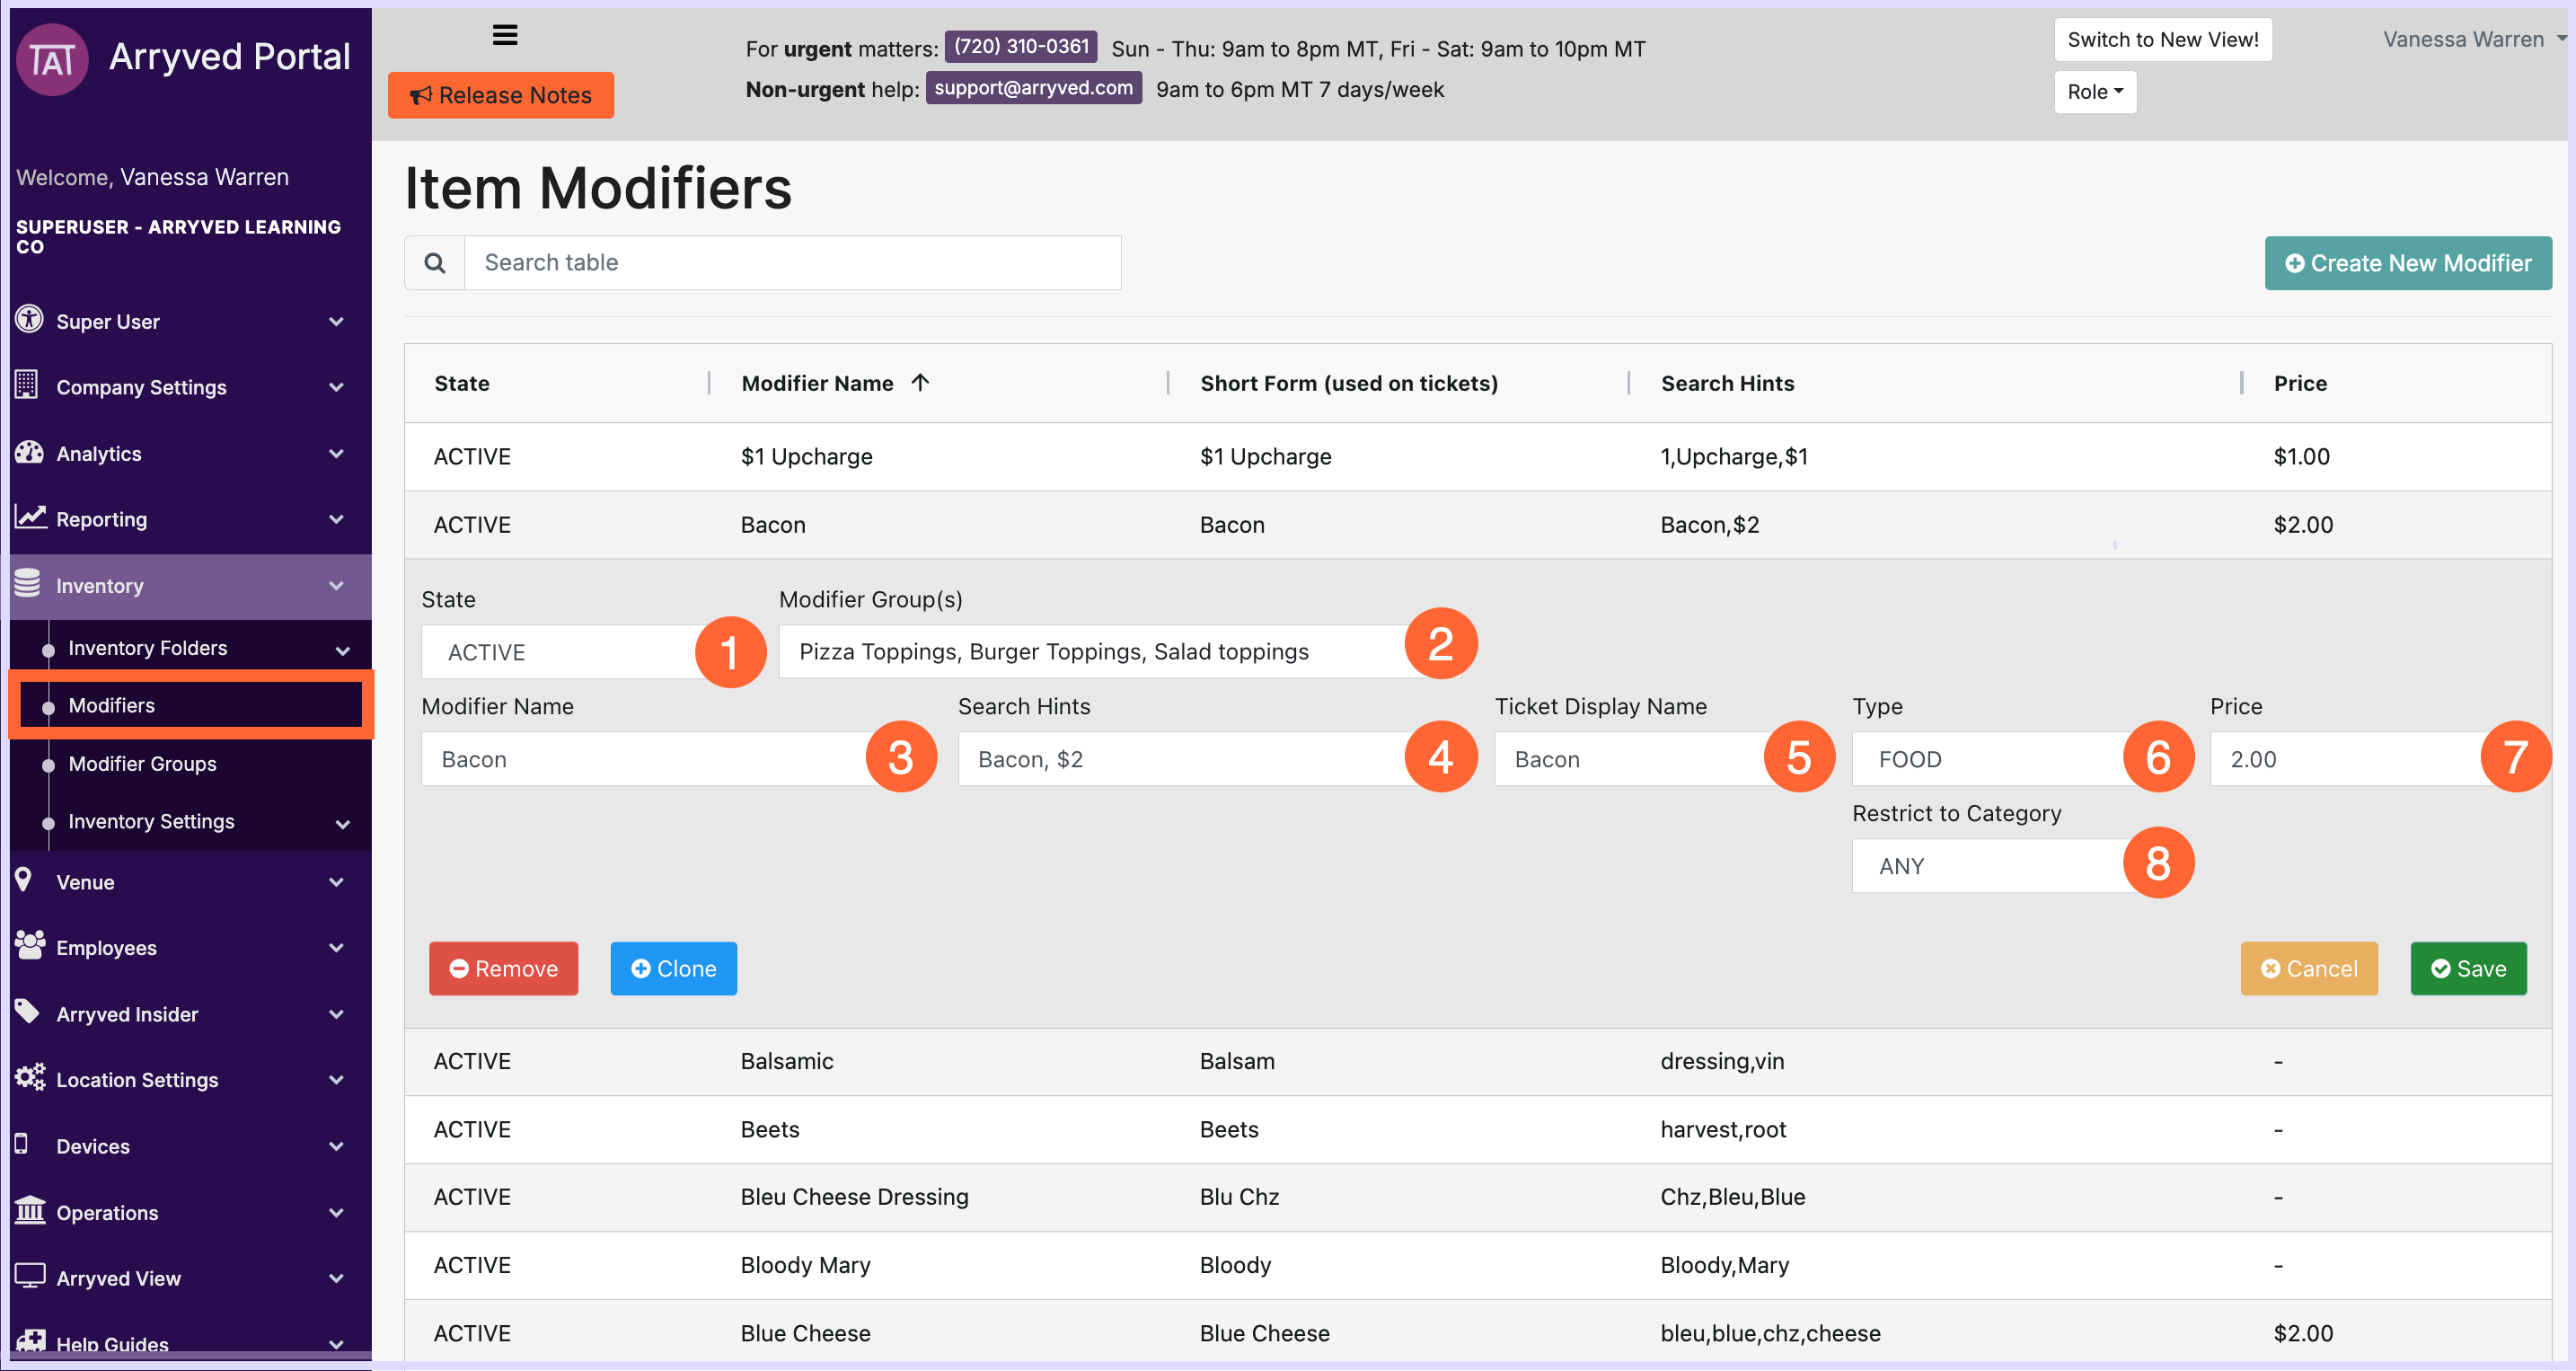
Task: Click the Devices phone icon
Action: click(x=21, y=1144)
